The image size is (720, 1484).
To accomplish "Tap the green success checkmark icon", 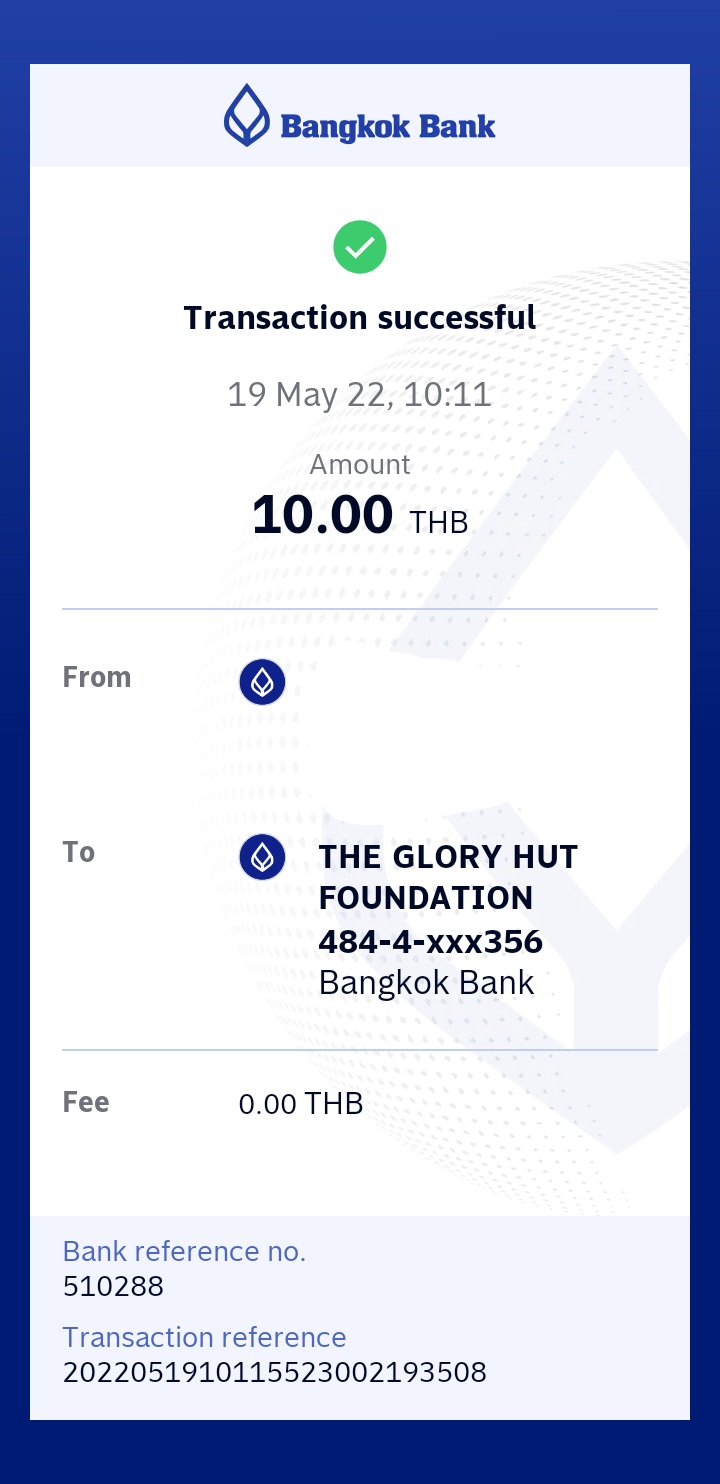I will pyautogui.click(x=360, y=247).
